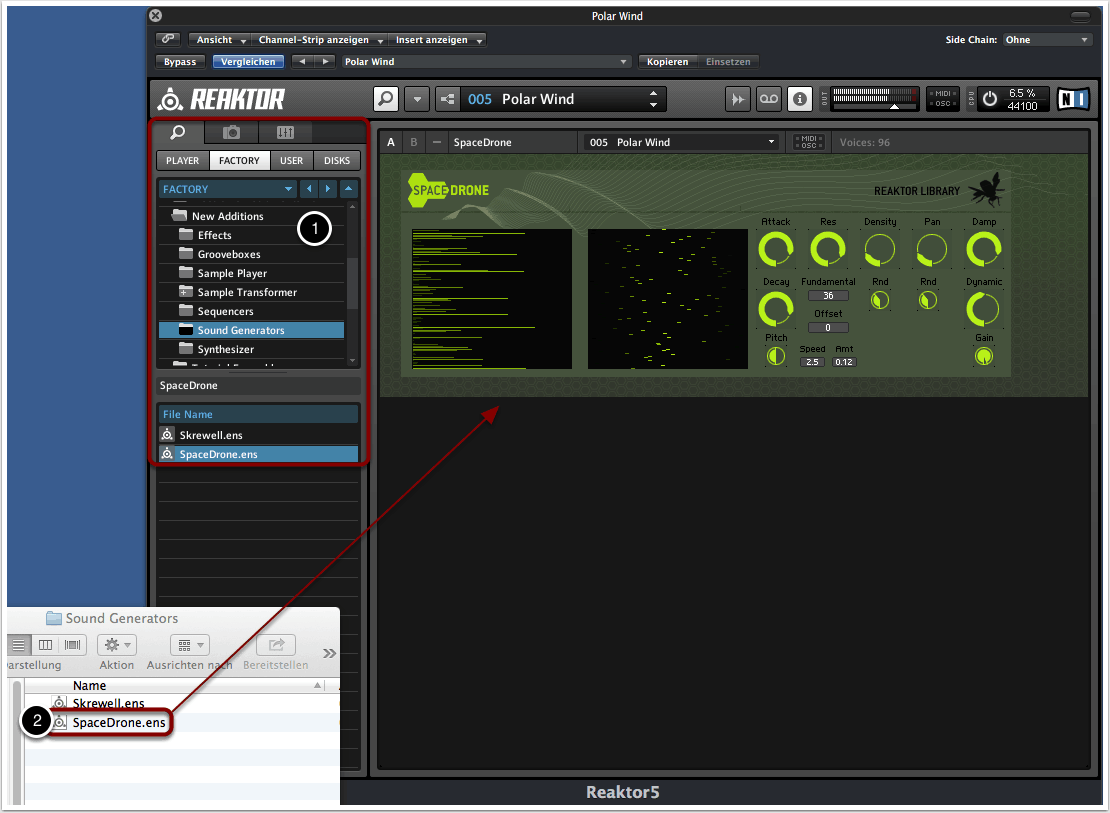1110x813 pixels.
Task: Select the Synthesizer folder in browser
Action: 225,349
